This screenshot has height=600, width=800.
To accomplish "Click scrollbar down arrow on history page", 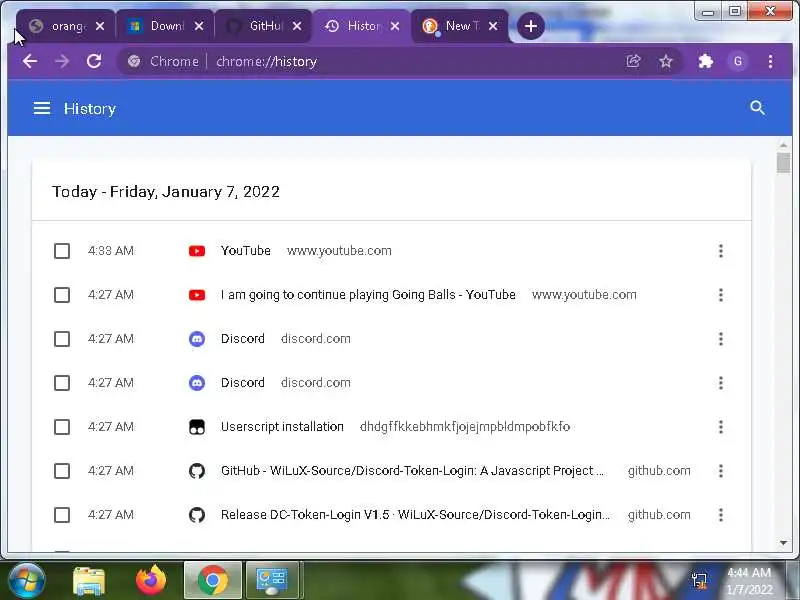I will pos(783,543).
